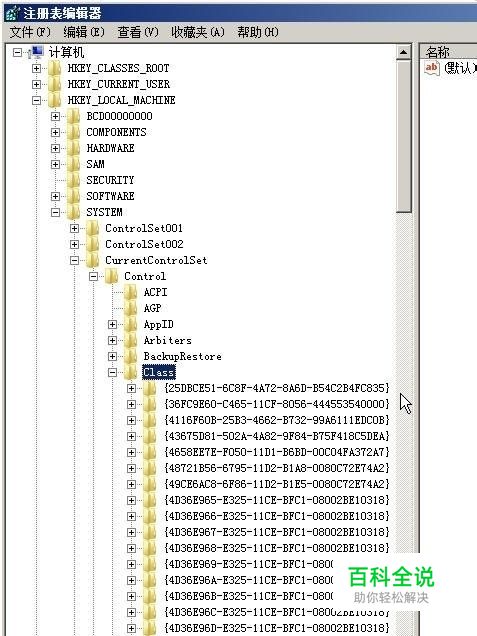
Task: Expand the BCD00000000 key
Action: click(56, 116)
